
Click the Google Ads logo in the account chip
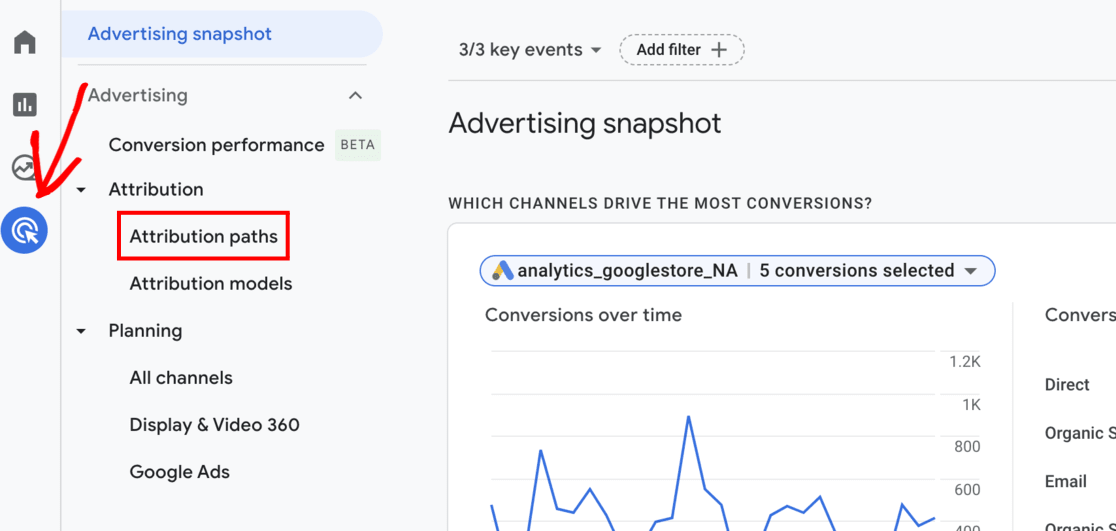point(502,271)
